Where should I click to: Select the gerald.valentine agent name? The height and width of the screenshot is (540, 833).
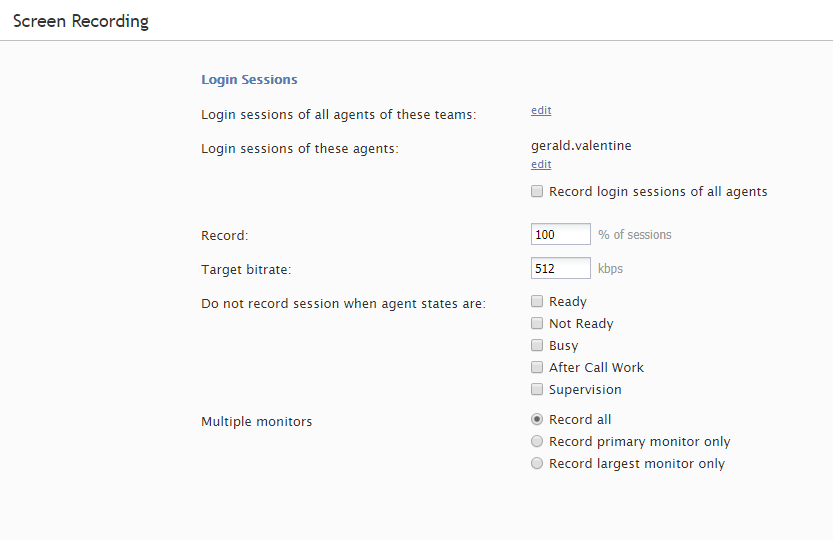581,146
